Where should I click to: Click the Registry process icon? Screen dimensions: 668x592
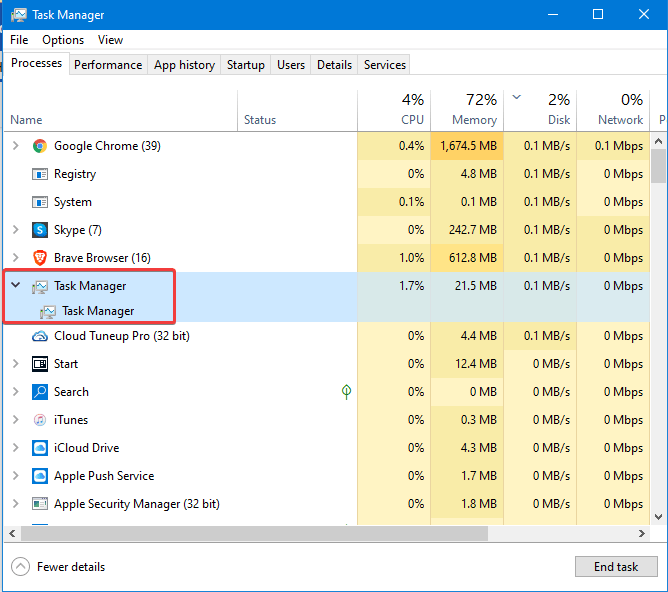point(40,174)
